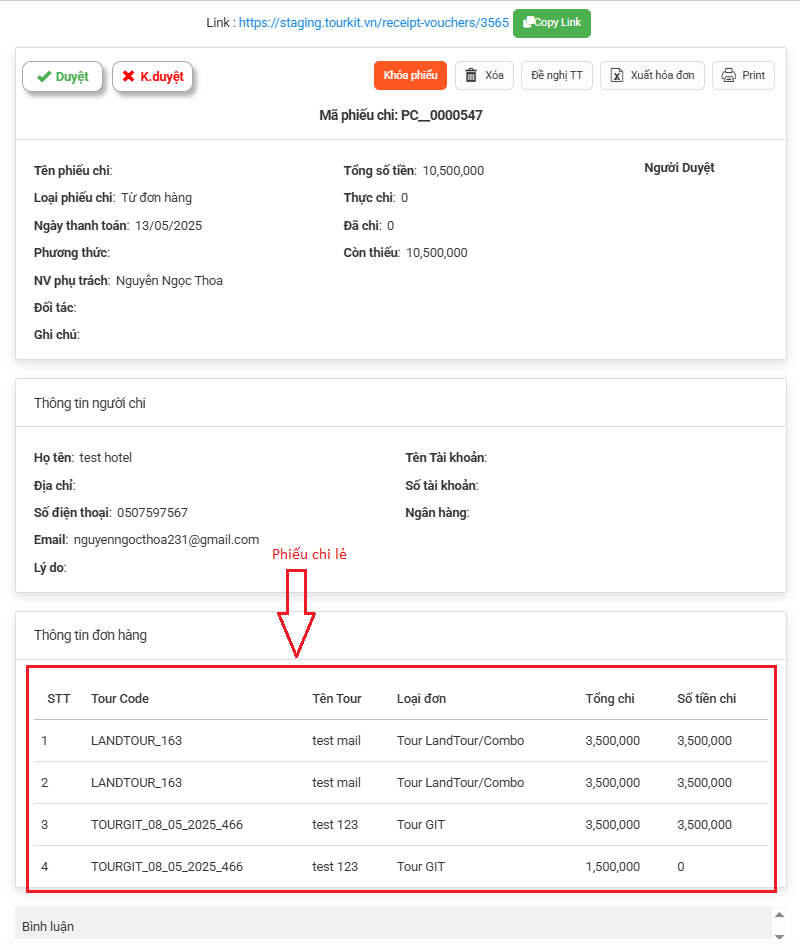This screenshot has height=950, width=800.
Task: Click TOURGIT_08_05_2025_466 in row 4
Action: 167,866
